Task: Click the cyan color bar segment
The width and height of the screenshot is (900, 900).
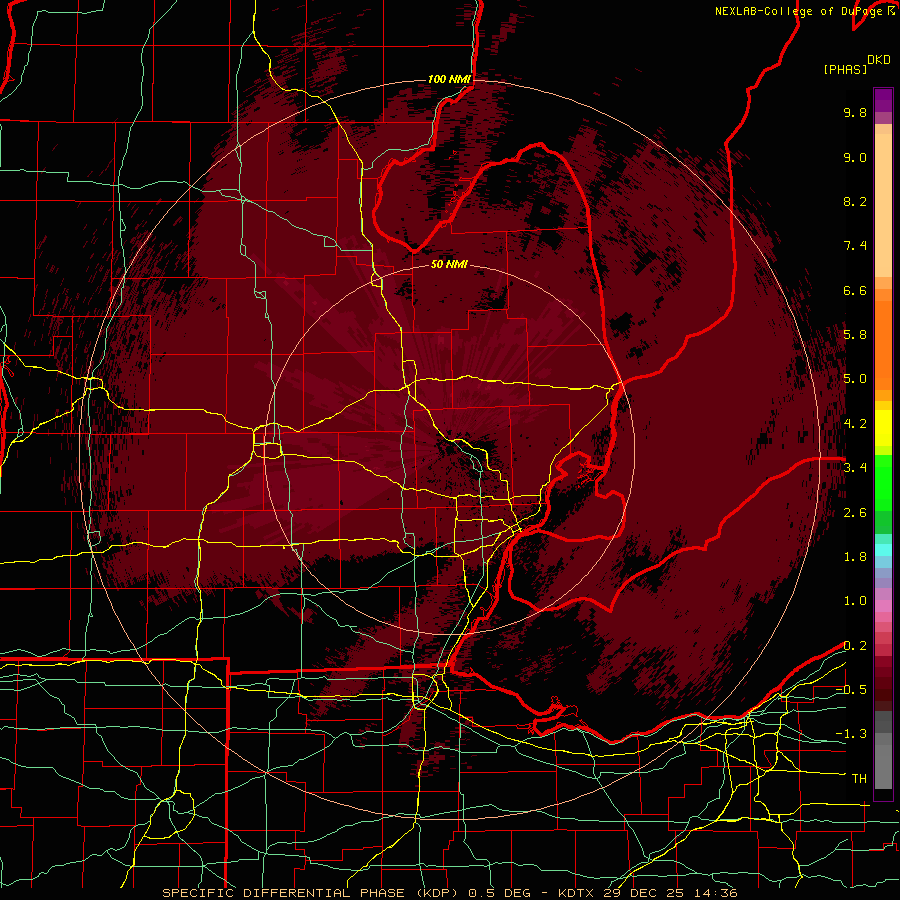Action: tap(883, 550)
